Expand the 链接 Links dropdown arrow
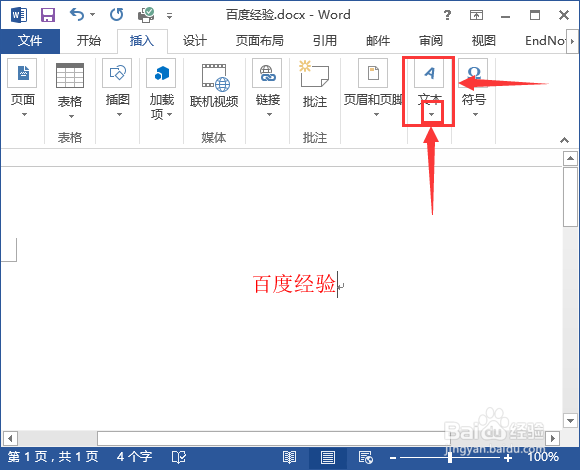Viewport: 580px width, 470px height. [x=269, y=115]
